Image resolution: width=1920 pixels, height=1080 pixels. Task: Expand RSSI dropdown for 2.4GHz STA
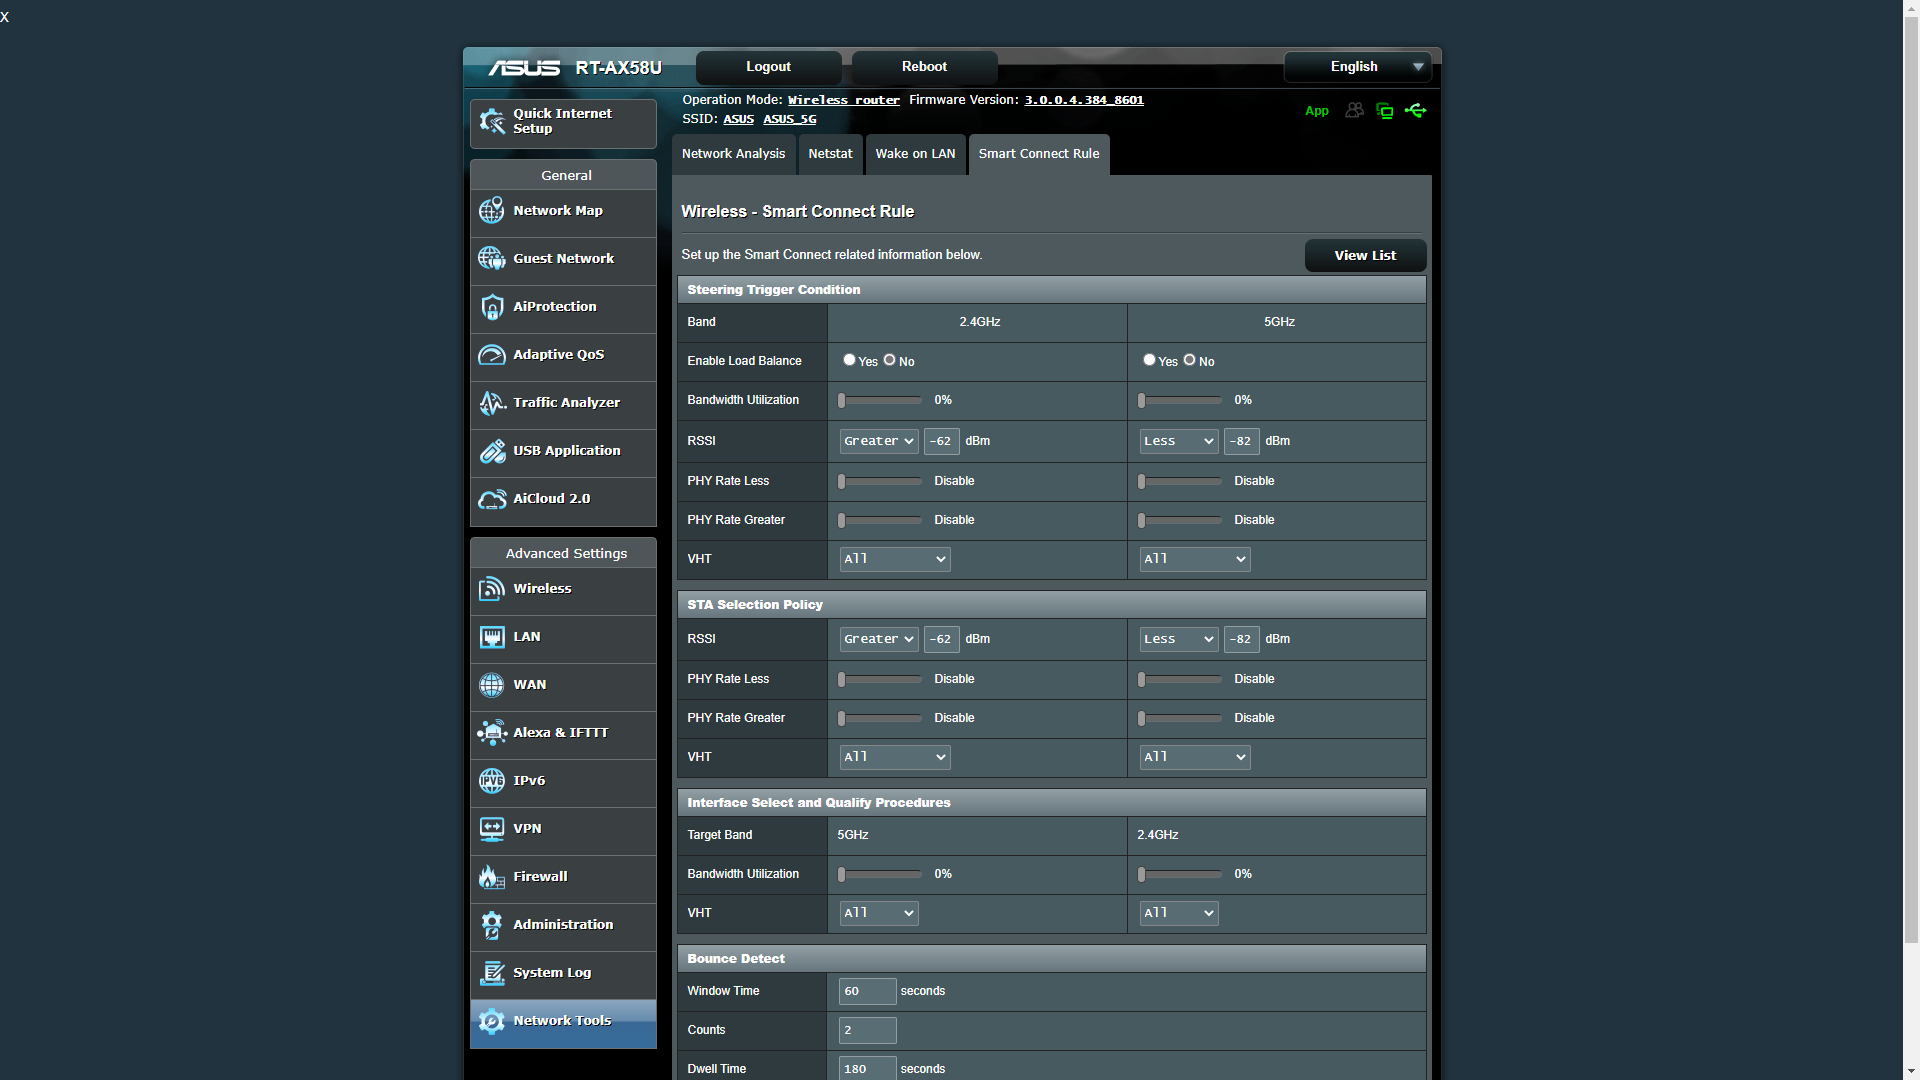coord(878,638)
